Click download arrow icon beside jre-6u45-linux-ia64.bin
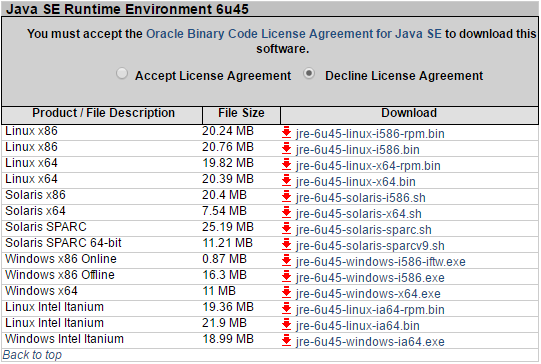The width and height of the screenshot is (541, 364). (286, 324)
